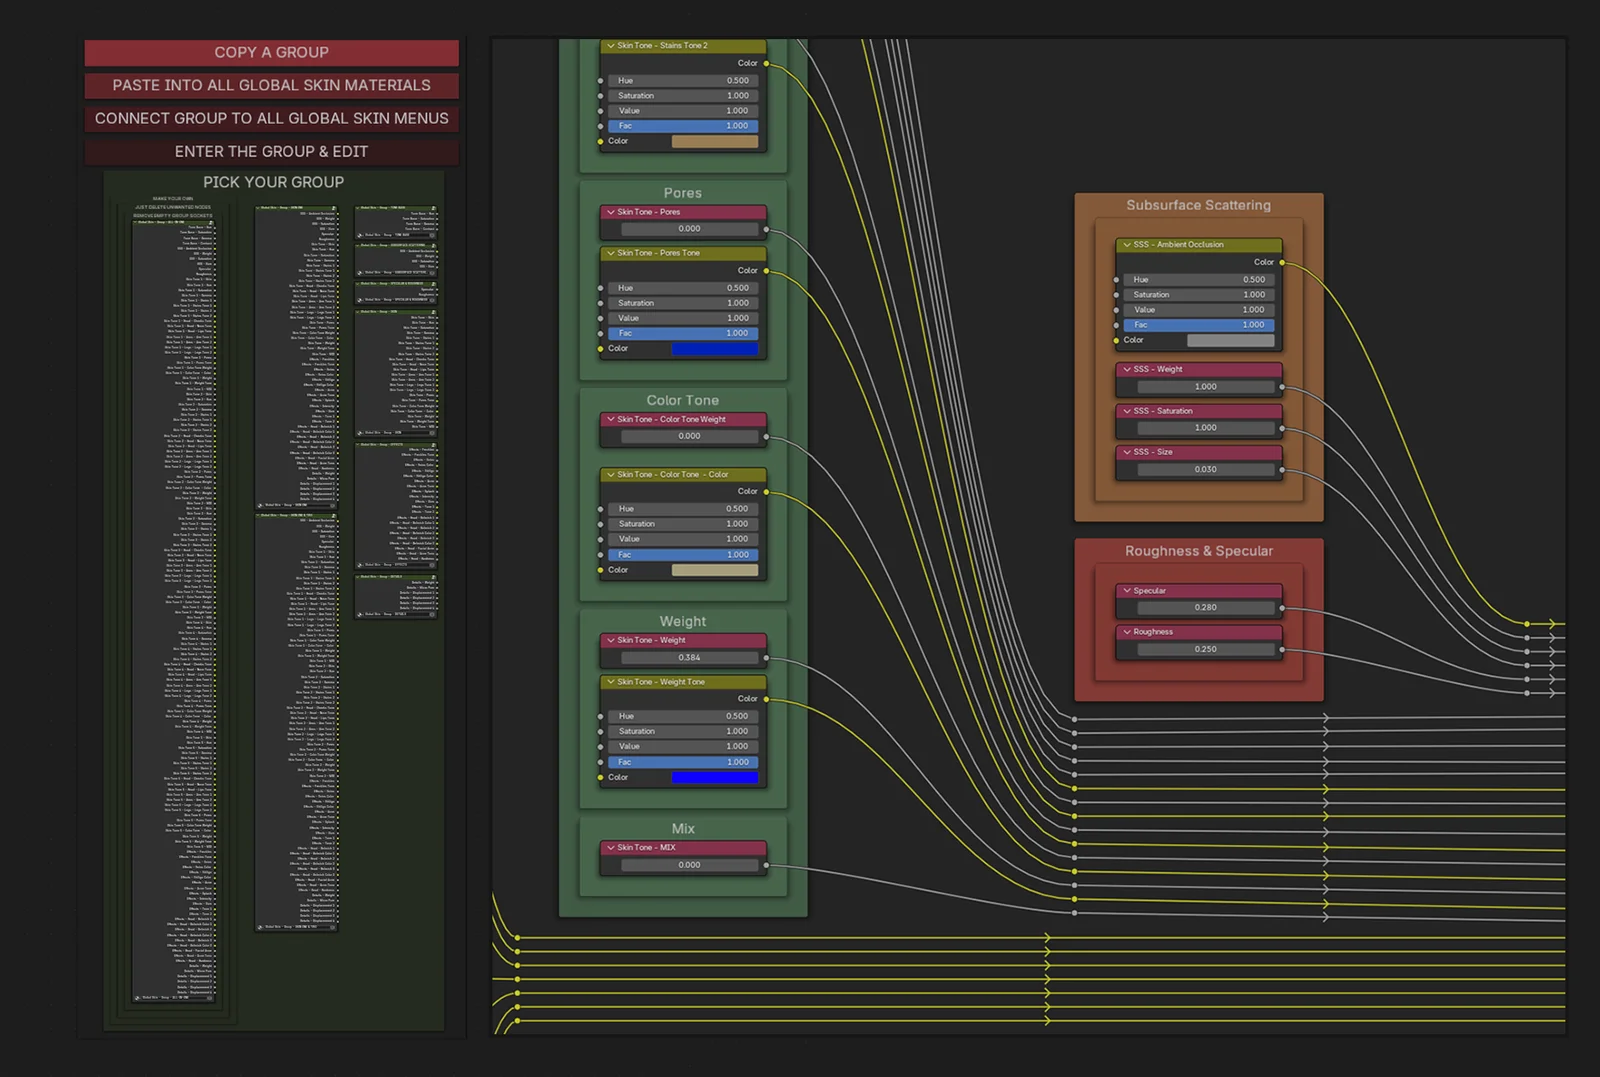Click ENTER THE GROUP & EDIT
The height and width of the screenshot is (1077, 1600).
pos(271,151)
